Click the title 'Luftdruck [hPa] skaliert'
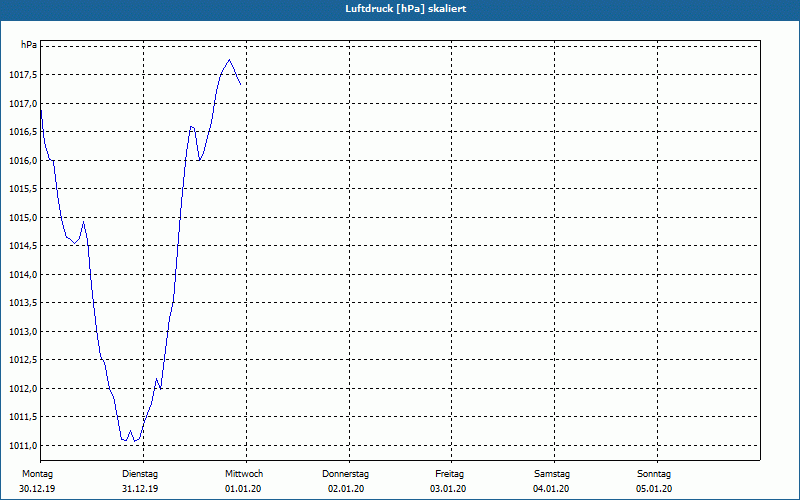Screen dimensions: 800x500 click(x=406, y=9)
